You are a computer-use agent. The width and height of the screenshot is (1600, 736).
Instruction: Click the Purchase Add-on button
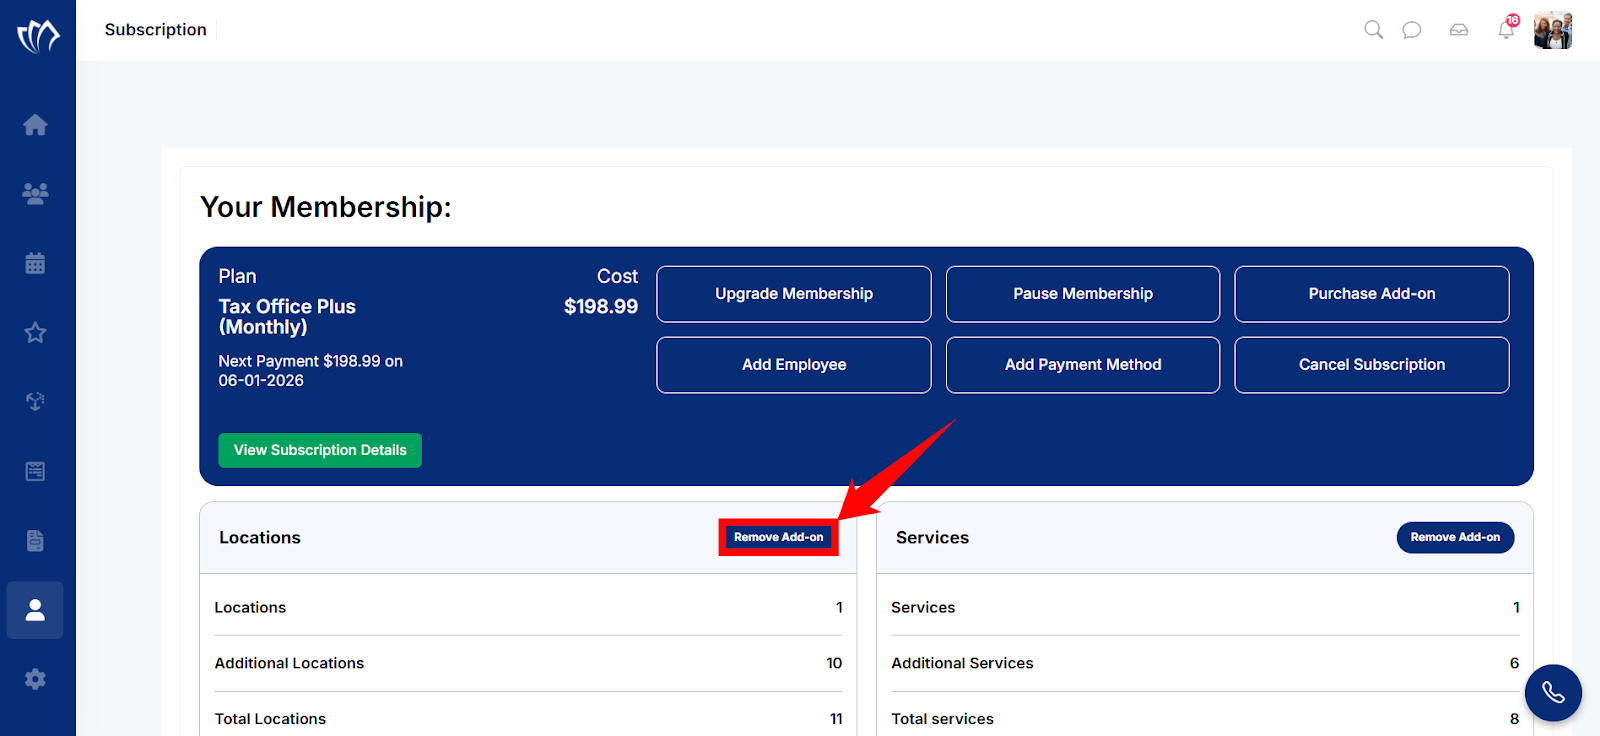tap(1372, 294)
